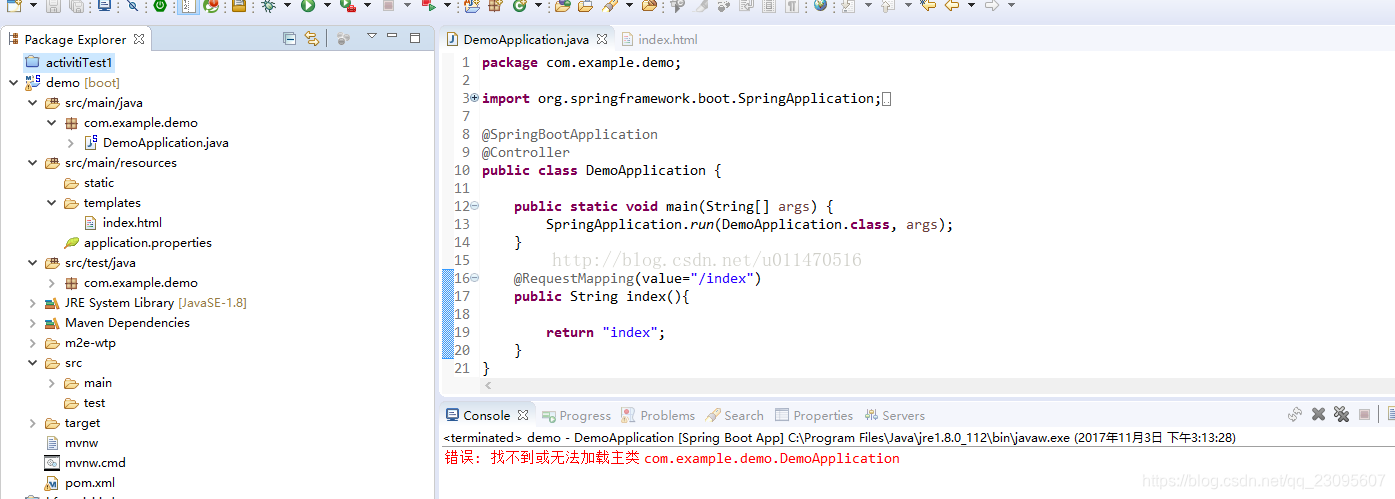The height and width of the screenshot is (499, 1395).
Task: Click the yellow Back navigation arrow
Action: coord(953,6)
